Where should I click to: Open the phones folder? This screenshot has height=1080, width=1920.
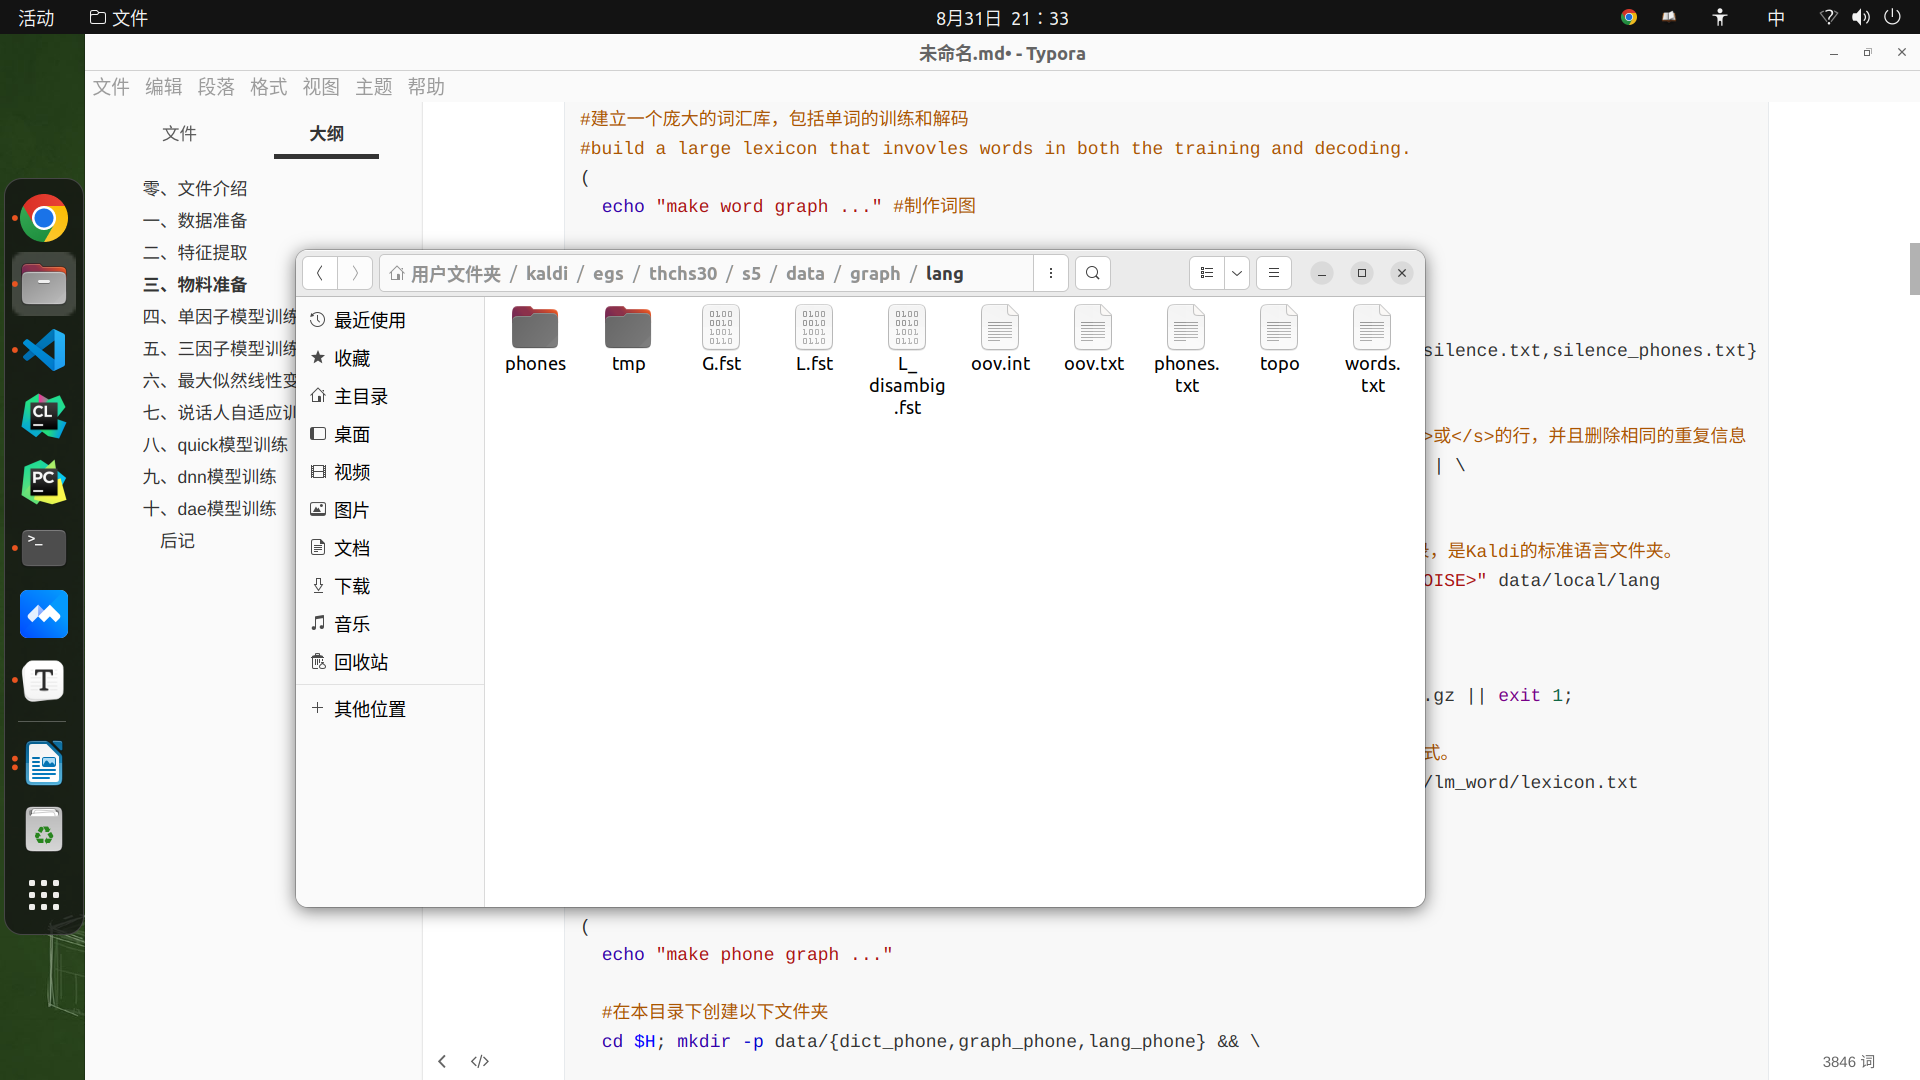535,340
